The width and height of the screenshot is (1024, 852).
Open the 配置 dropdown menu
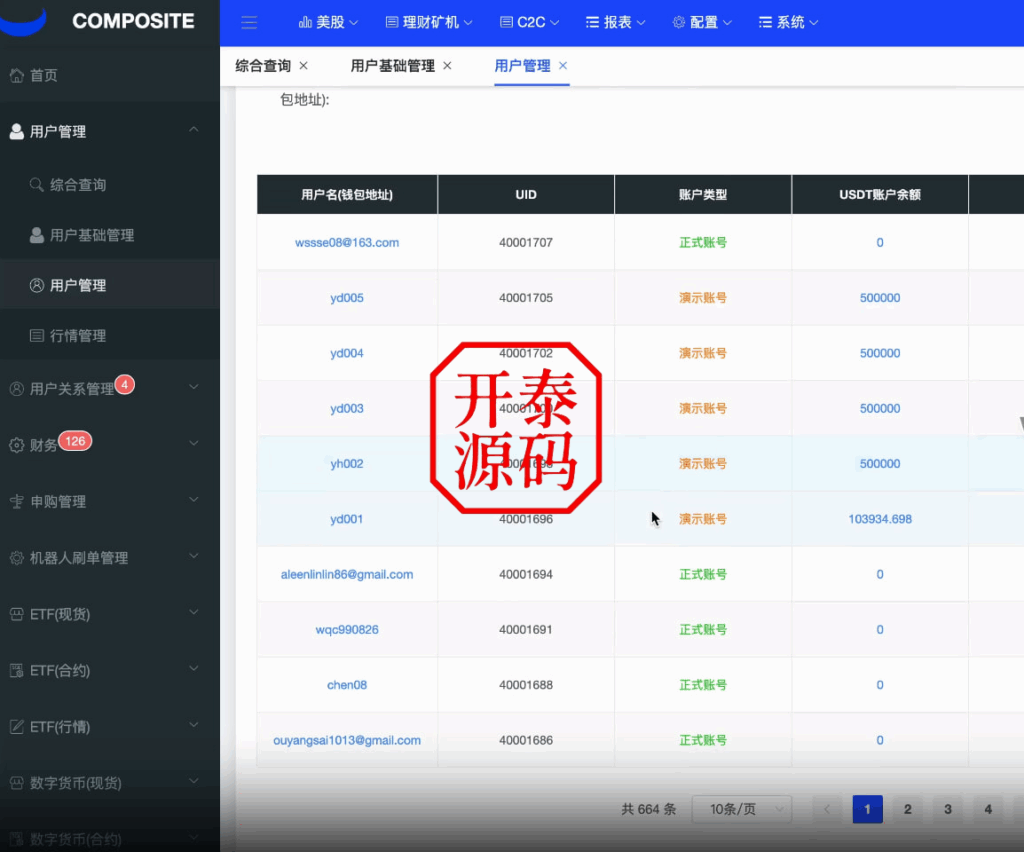[702, 22]
